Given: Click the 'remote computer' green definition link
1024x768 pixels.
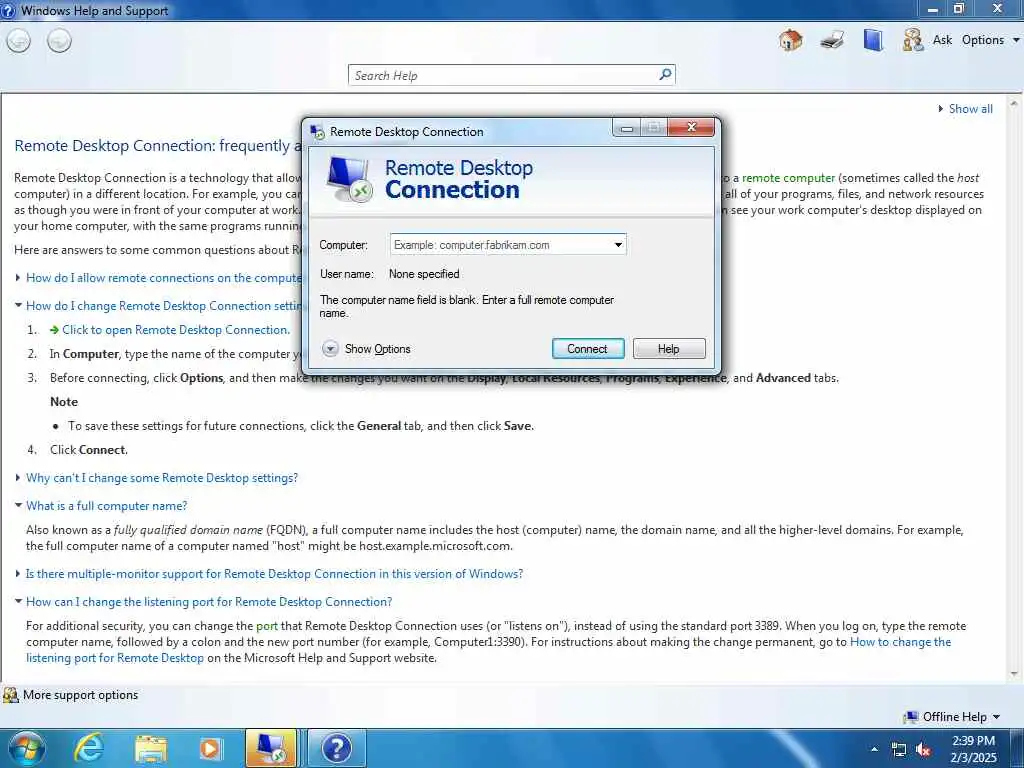Looking at the screenshot, I should point(788,178).
